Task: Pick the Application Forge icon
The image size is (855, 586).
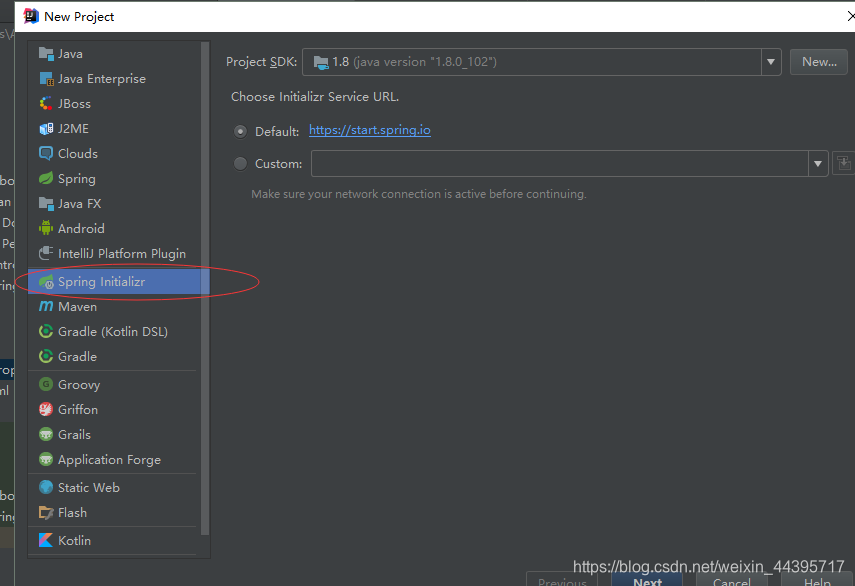Action: click(46, 460)
